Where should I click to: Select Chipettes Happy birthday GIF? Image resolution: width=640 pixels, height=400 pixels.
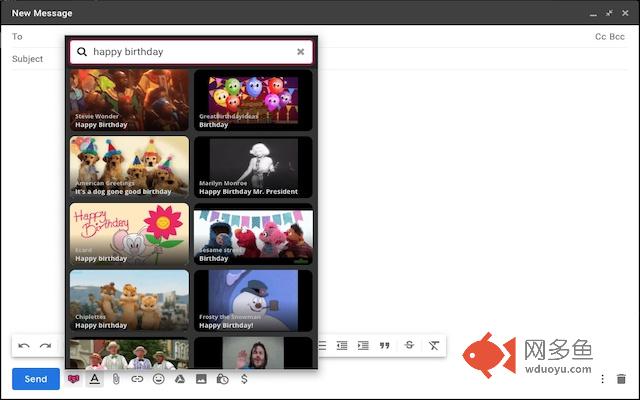[129, 301]
